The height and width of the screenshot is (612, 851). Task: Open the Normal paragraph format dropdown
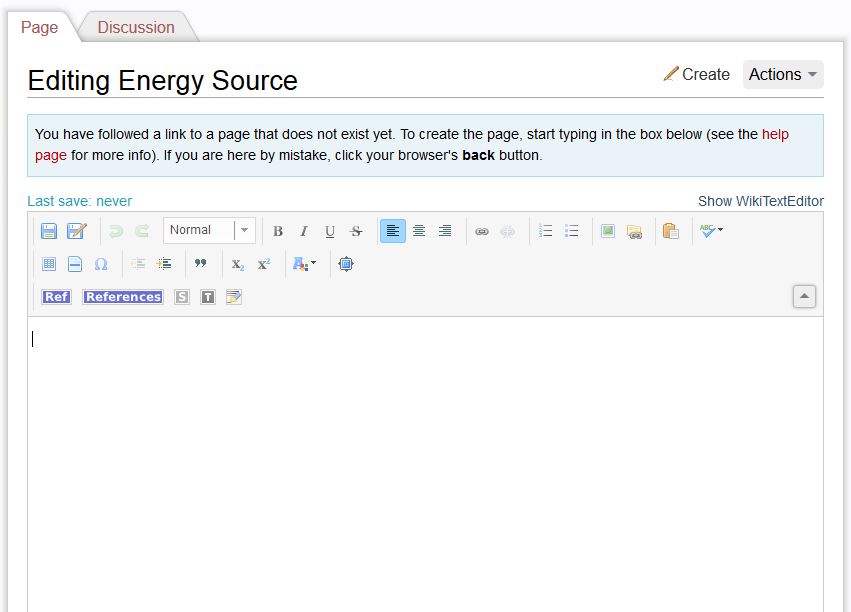(x=209, y=230)
